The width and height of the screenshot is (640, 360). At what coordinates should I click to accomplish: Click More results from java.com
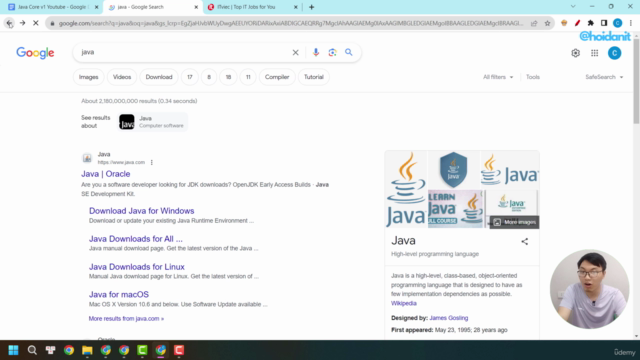[126, 319]
